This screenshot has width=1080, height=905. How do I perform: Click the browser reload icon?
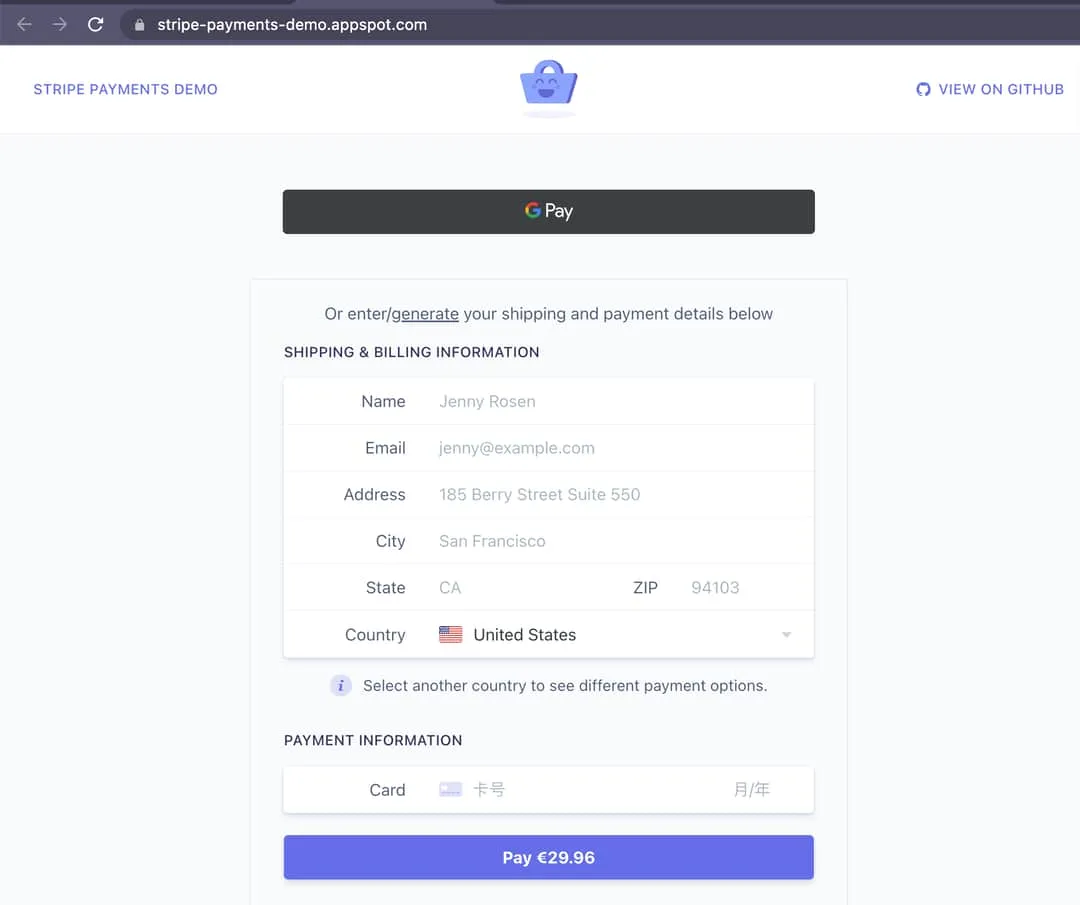click(95, 25)
